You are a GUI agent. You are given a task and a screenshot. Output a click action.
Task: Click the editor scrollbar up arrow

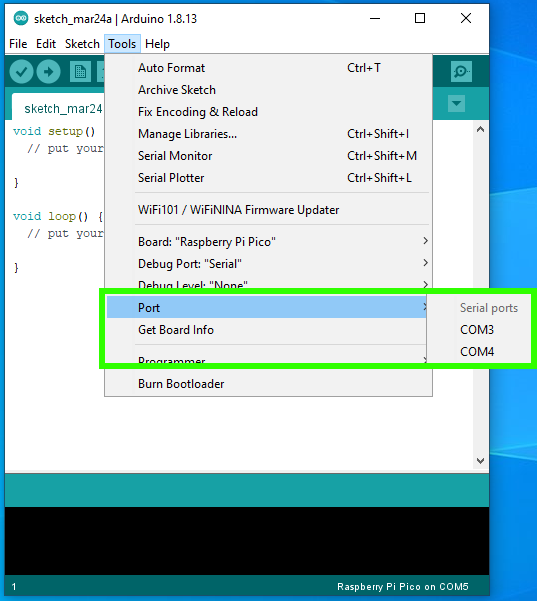pyautogui.click(x=480, y=130)
